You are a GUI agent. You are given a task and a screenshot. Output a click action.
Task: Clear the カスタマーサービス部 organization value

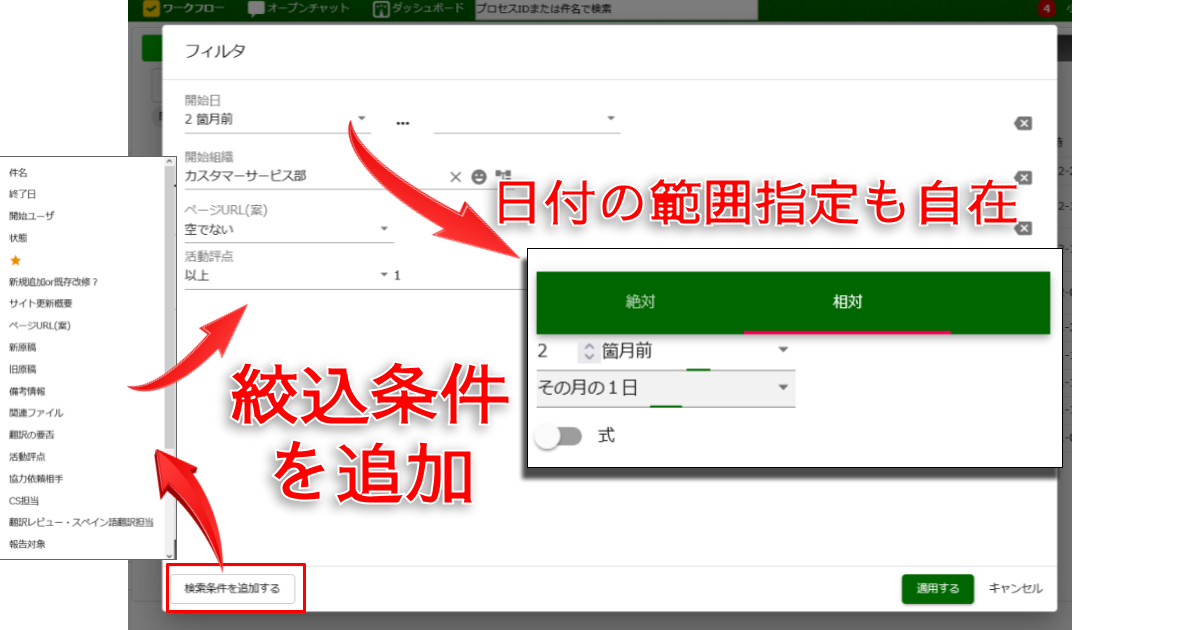455,177
